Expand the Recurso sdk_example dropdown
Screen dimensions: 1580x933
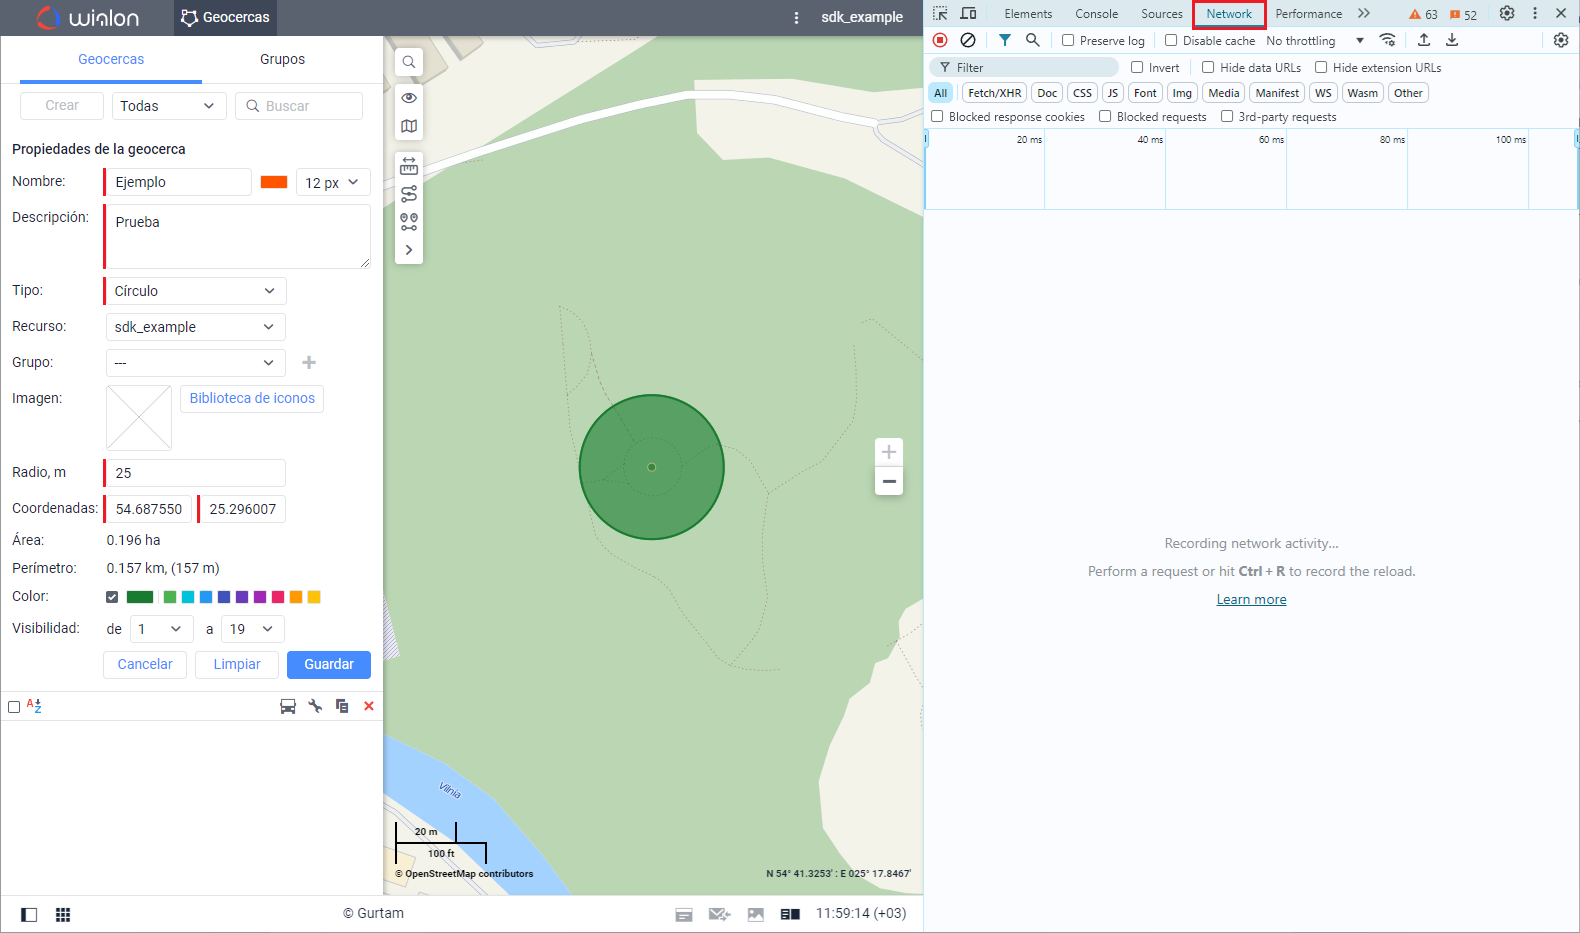click(195, 327)
